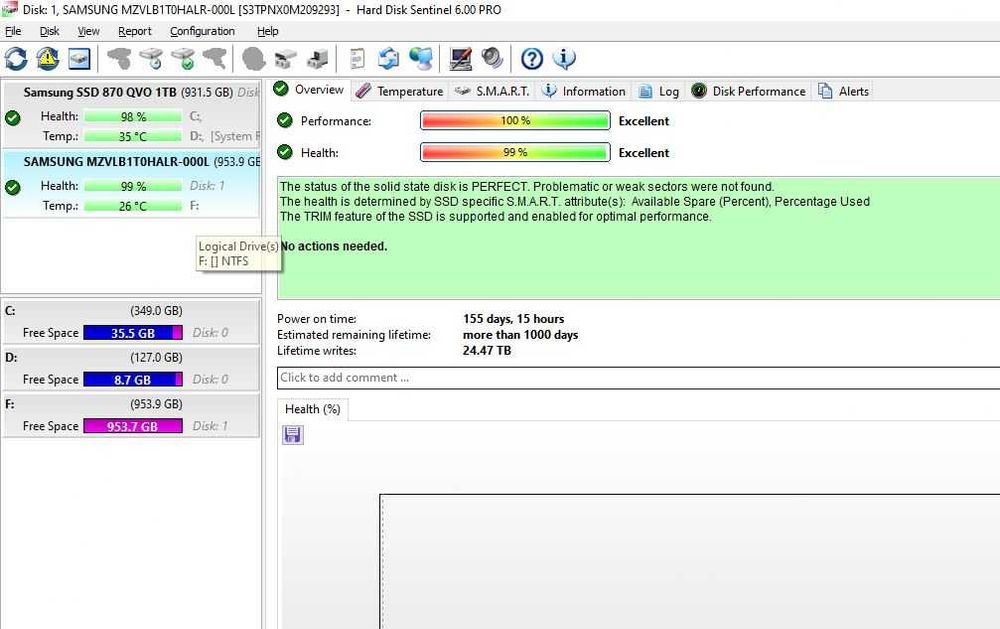Select the Samsung SSD 870 QVO 1TB disk
The width and height of the screenshot is (1000, 629).
click(131, 114)
